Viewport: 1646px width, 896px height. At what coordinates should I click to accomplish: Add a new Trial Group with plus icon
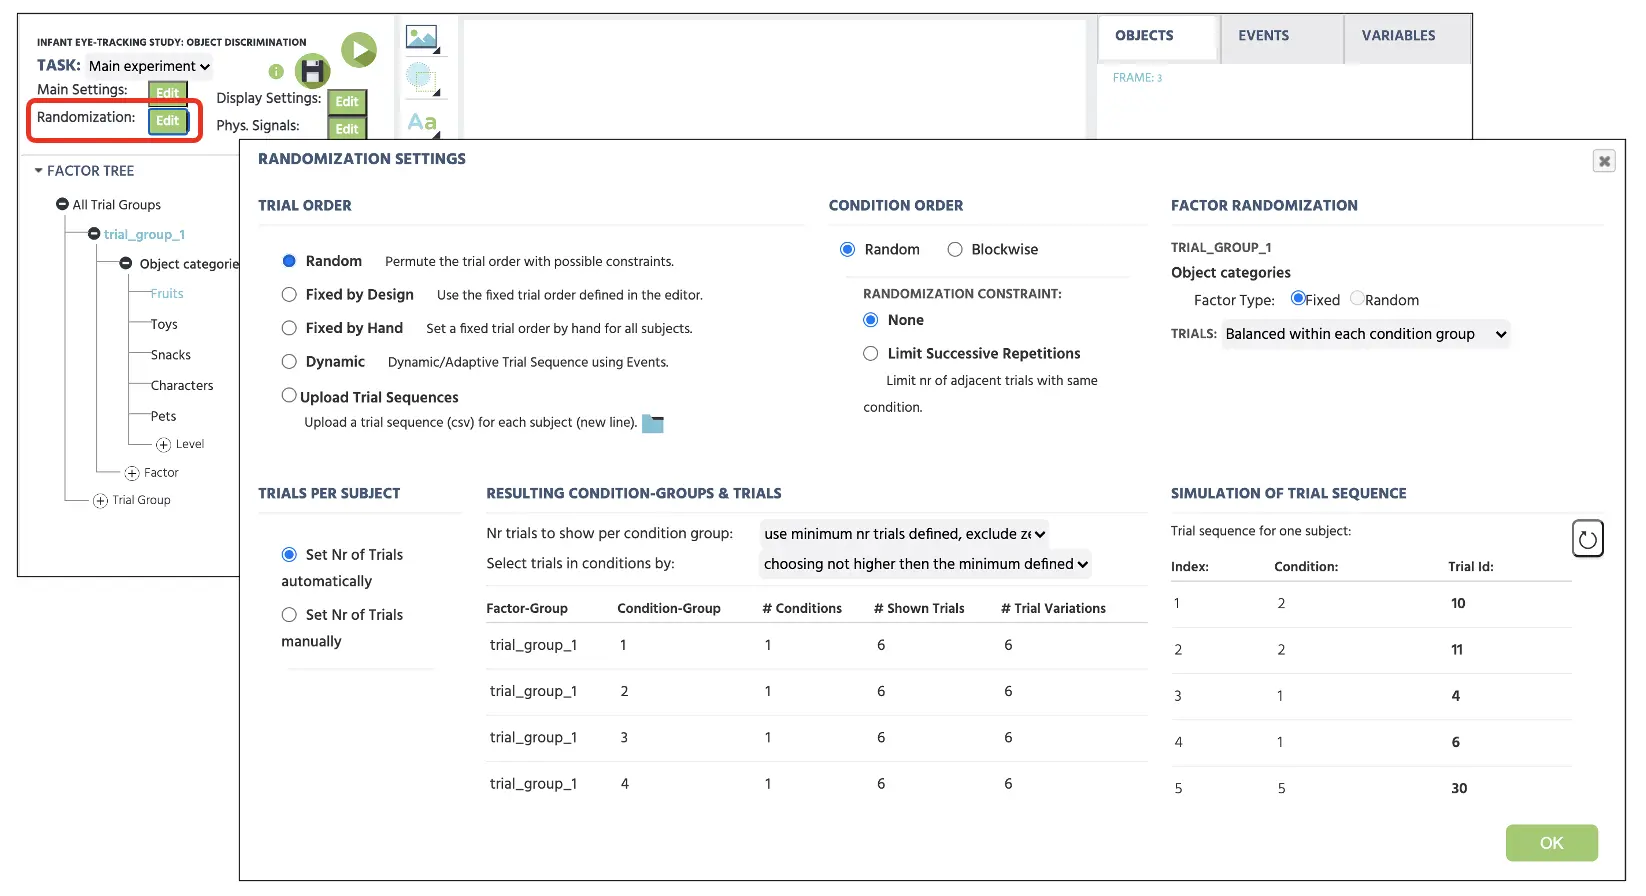point(100,500)
